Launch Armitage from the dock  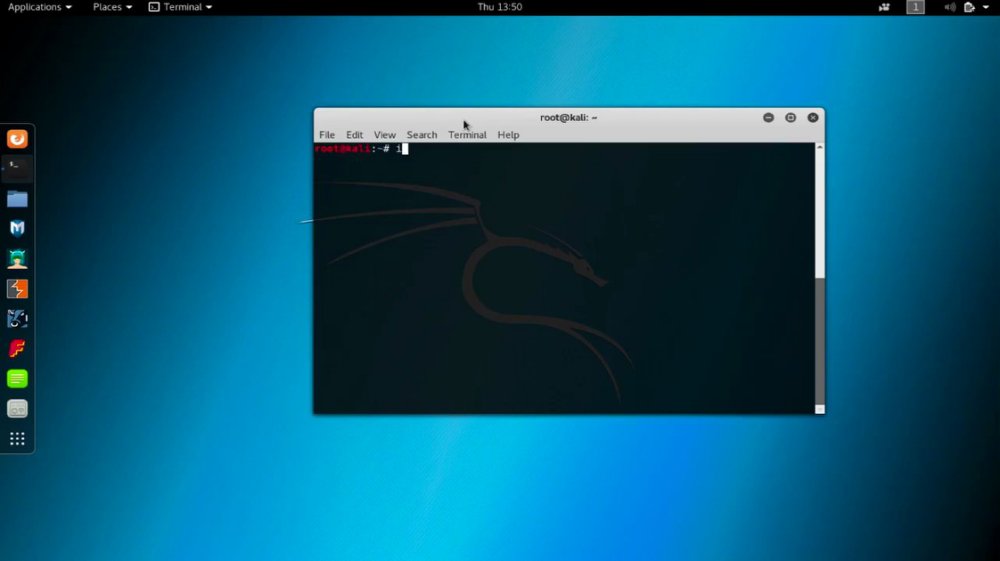17,259
